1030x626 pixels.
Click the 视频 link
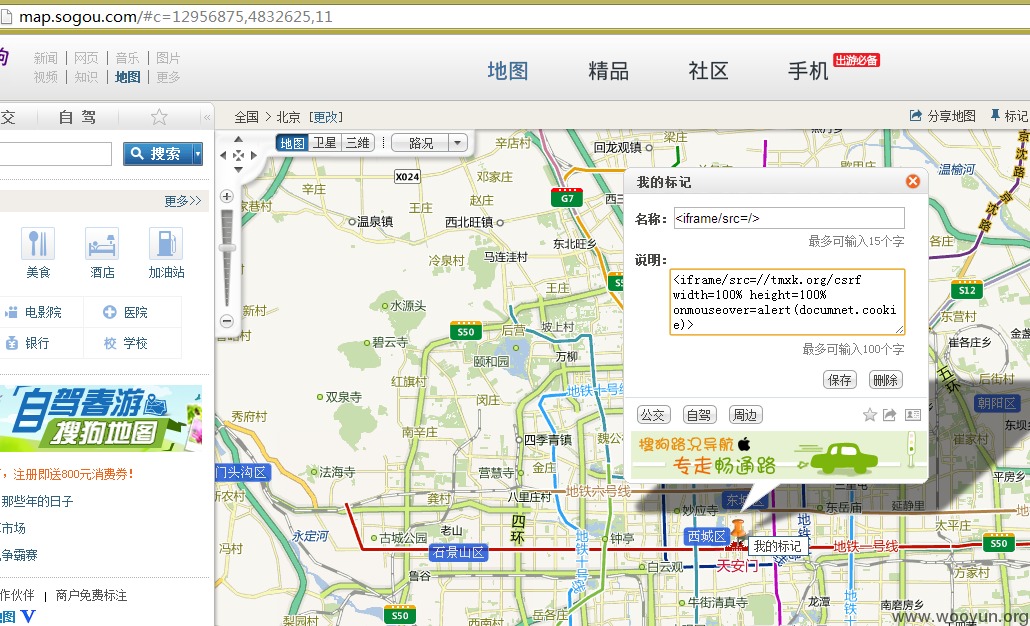tap(46, 77)
